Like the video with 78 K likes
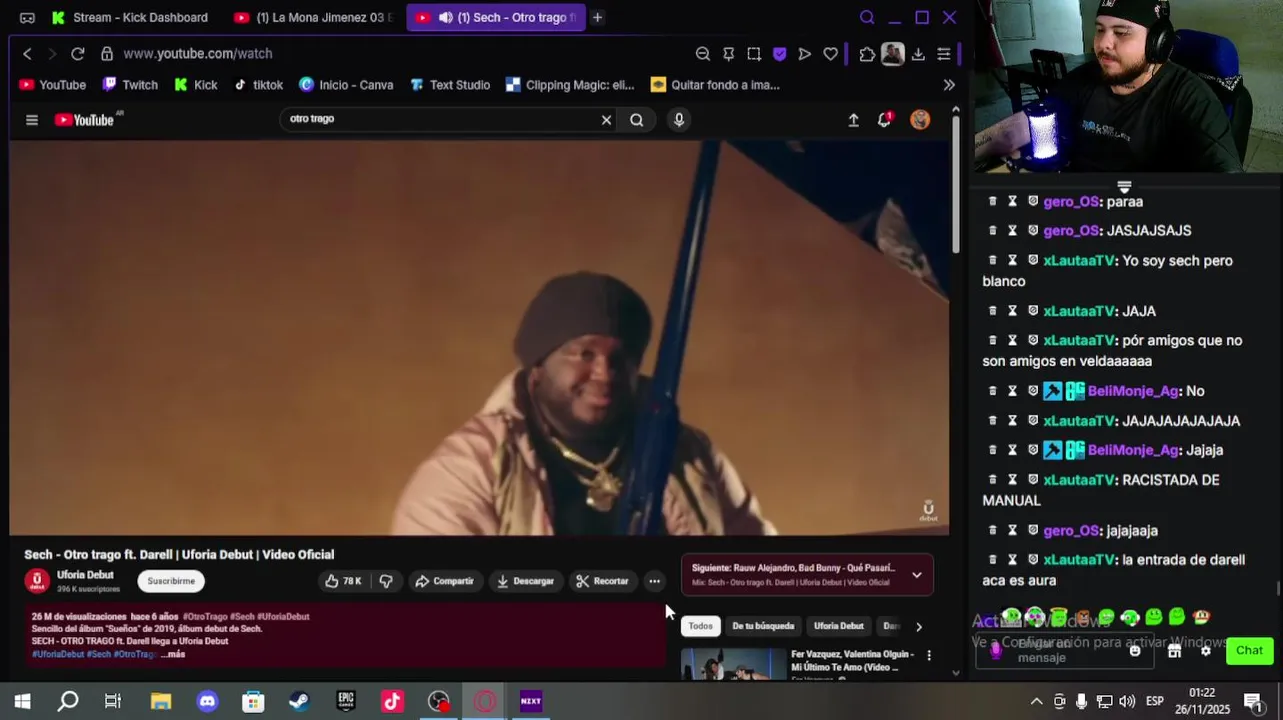Screen dimensions: 1283x720 [343, 581]
